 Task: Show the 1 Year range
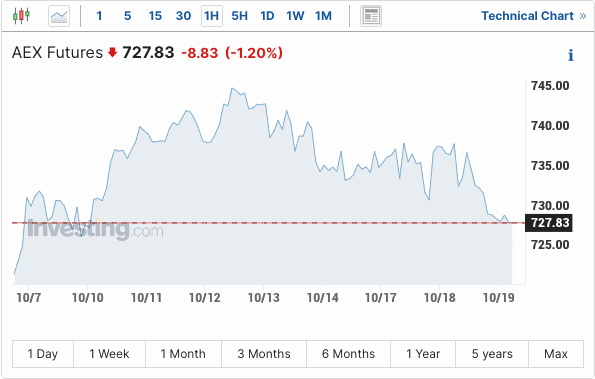pyautogui.click(x=423, y=354)
